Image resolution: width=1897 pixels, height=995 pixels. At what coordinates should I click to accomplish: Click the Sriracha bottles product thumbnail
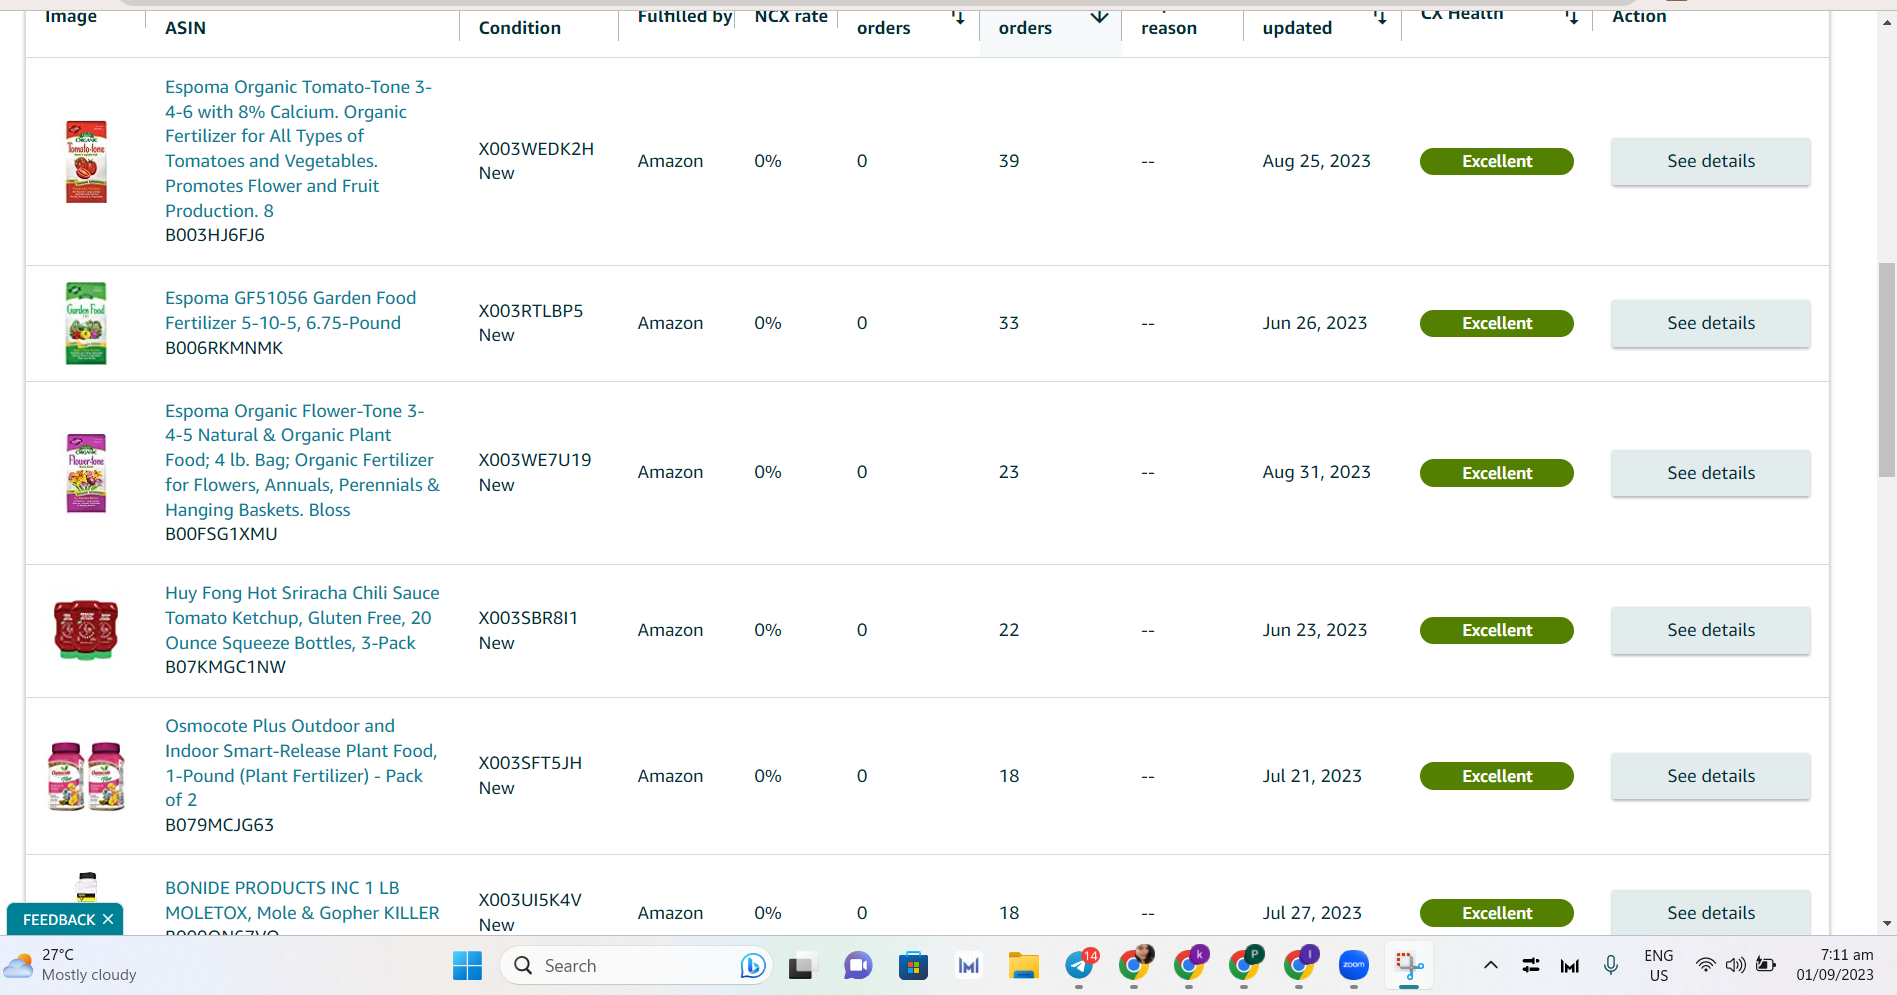point(86,630)
